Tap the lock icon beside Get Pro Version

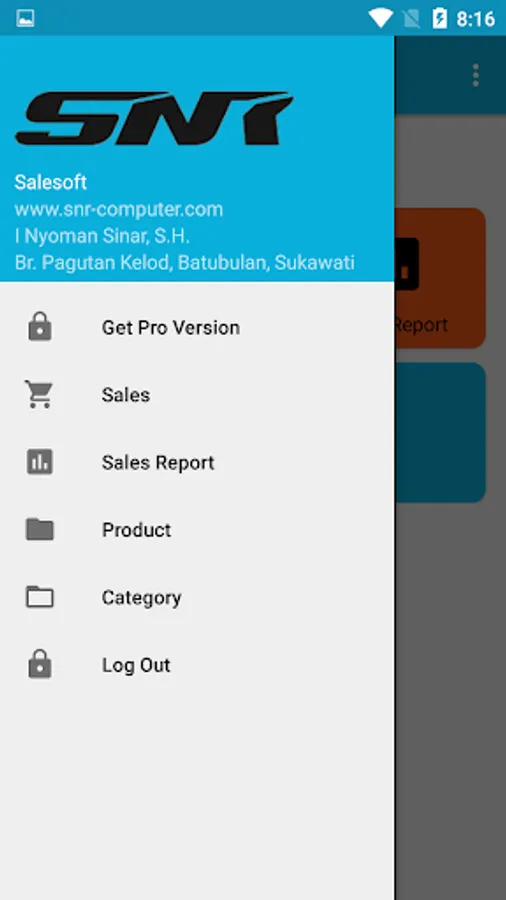pyautogui.click(x=40, y=327)
